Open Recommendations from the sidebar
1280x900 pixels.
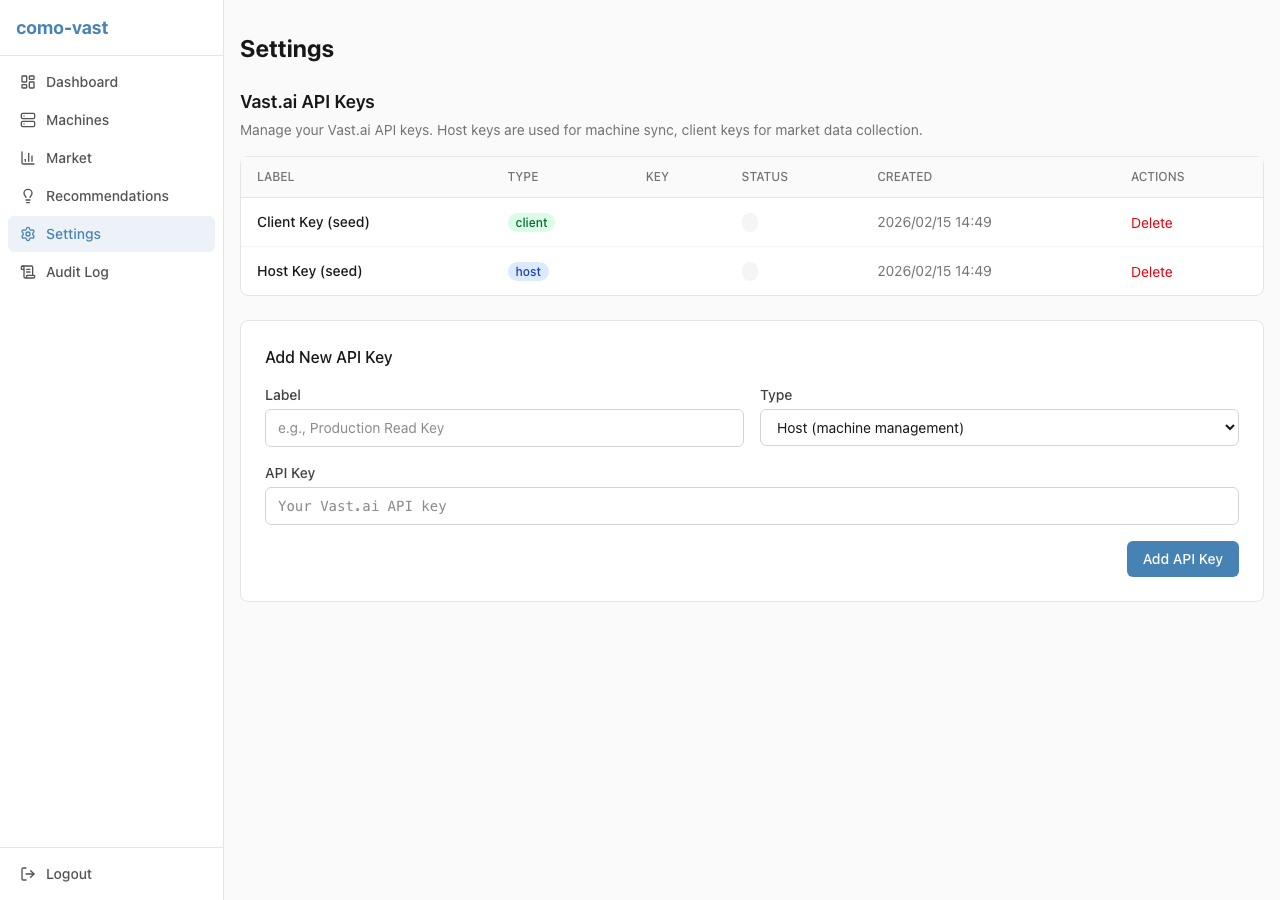(111, 196)
